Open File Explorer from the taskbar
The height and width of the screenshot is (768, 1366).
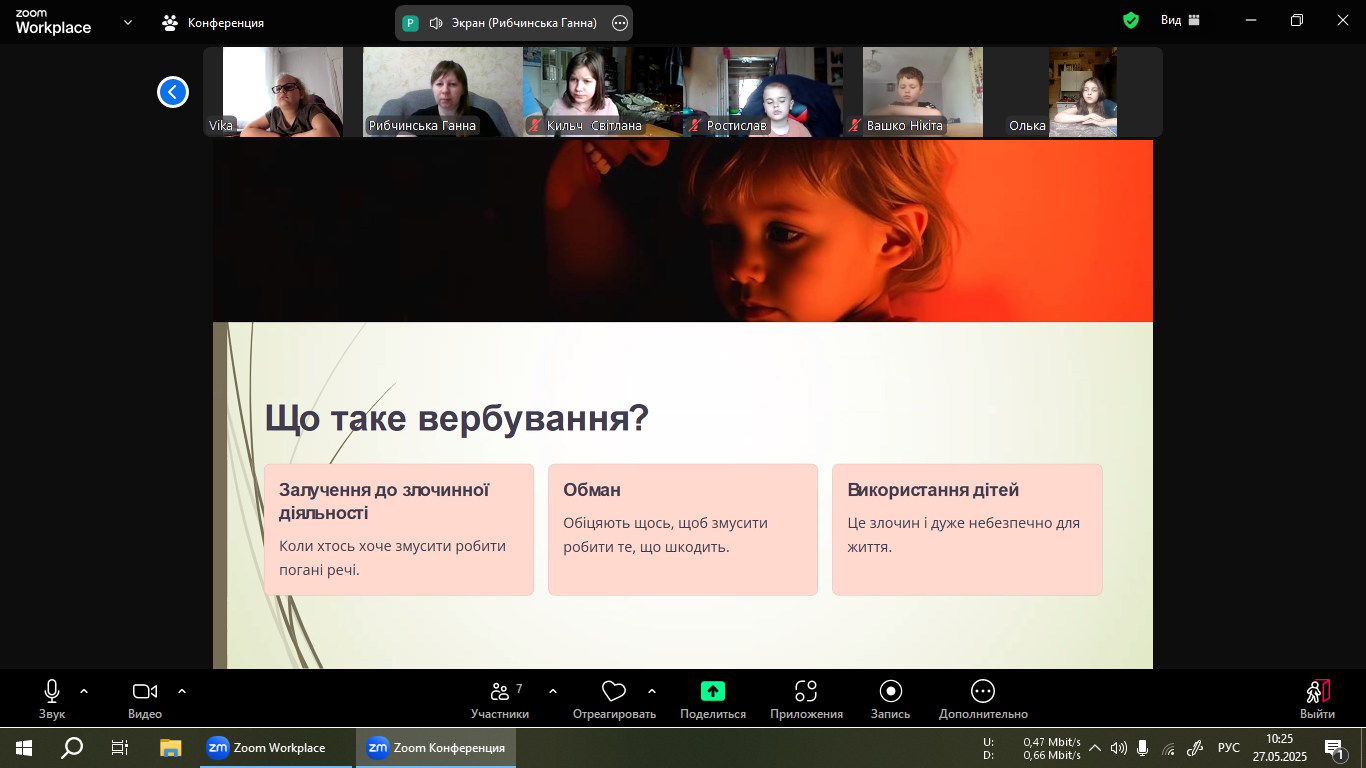[171, 748]
